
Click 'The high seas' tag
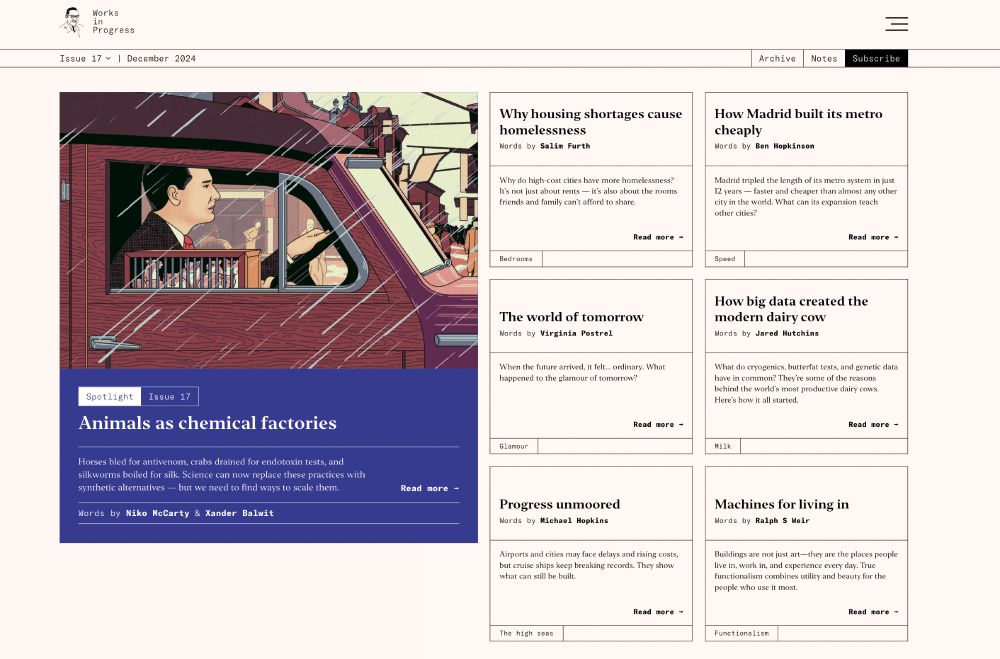tap(527, 633)
